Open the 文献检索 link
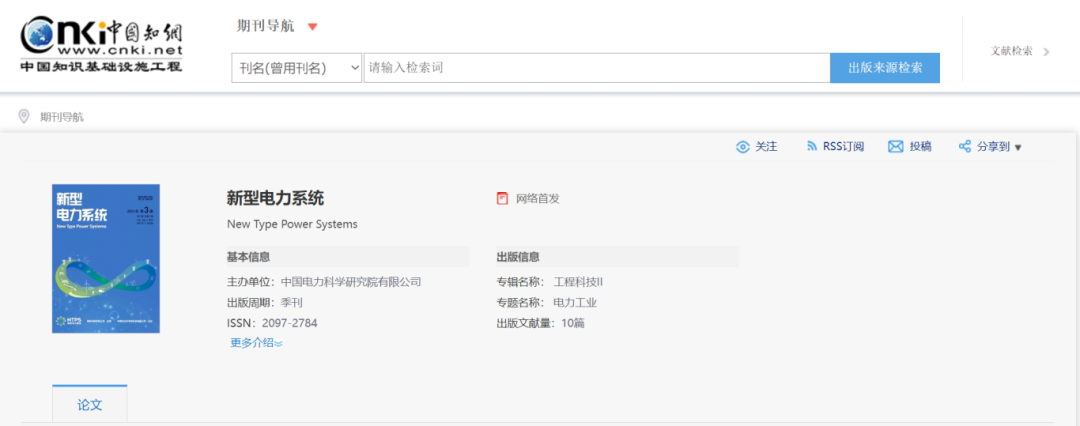The width and height of the screenshot is (1080, 426). (x=1012, y=51)
